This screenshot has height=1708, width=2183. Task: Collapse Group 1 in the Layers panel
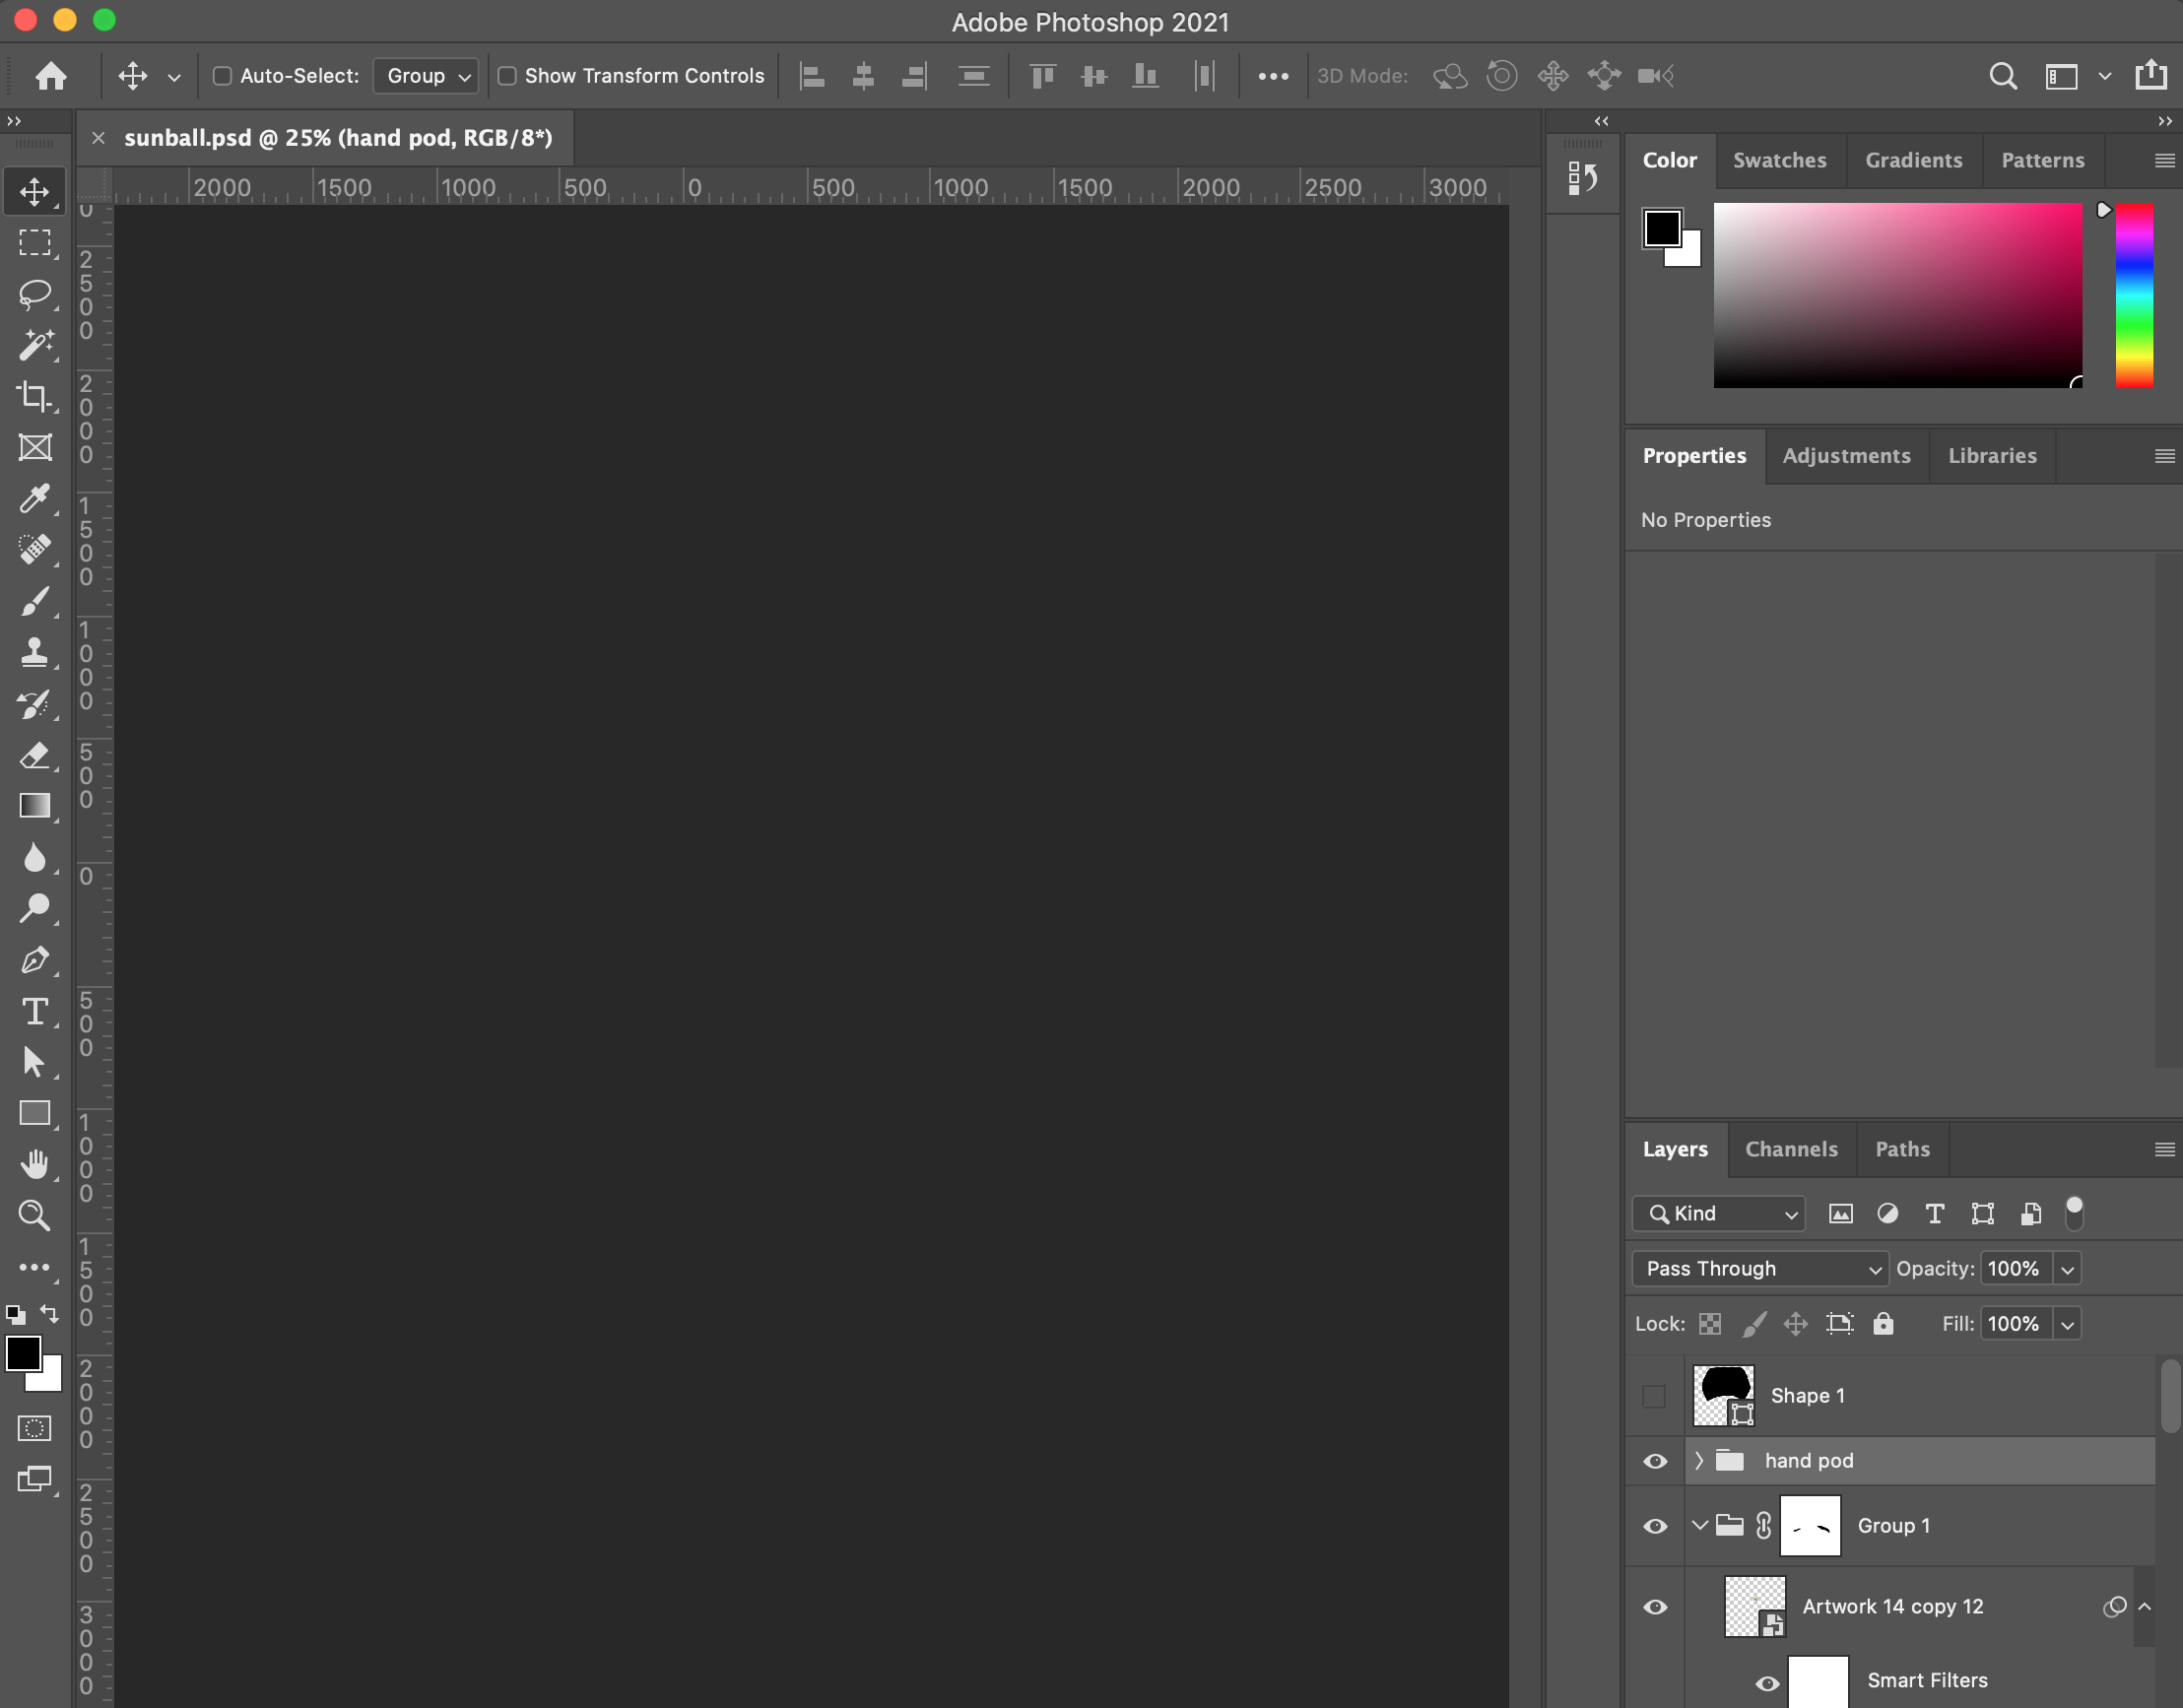point(1699,1525)
